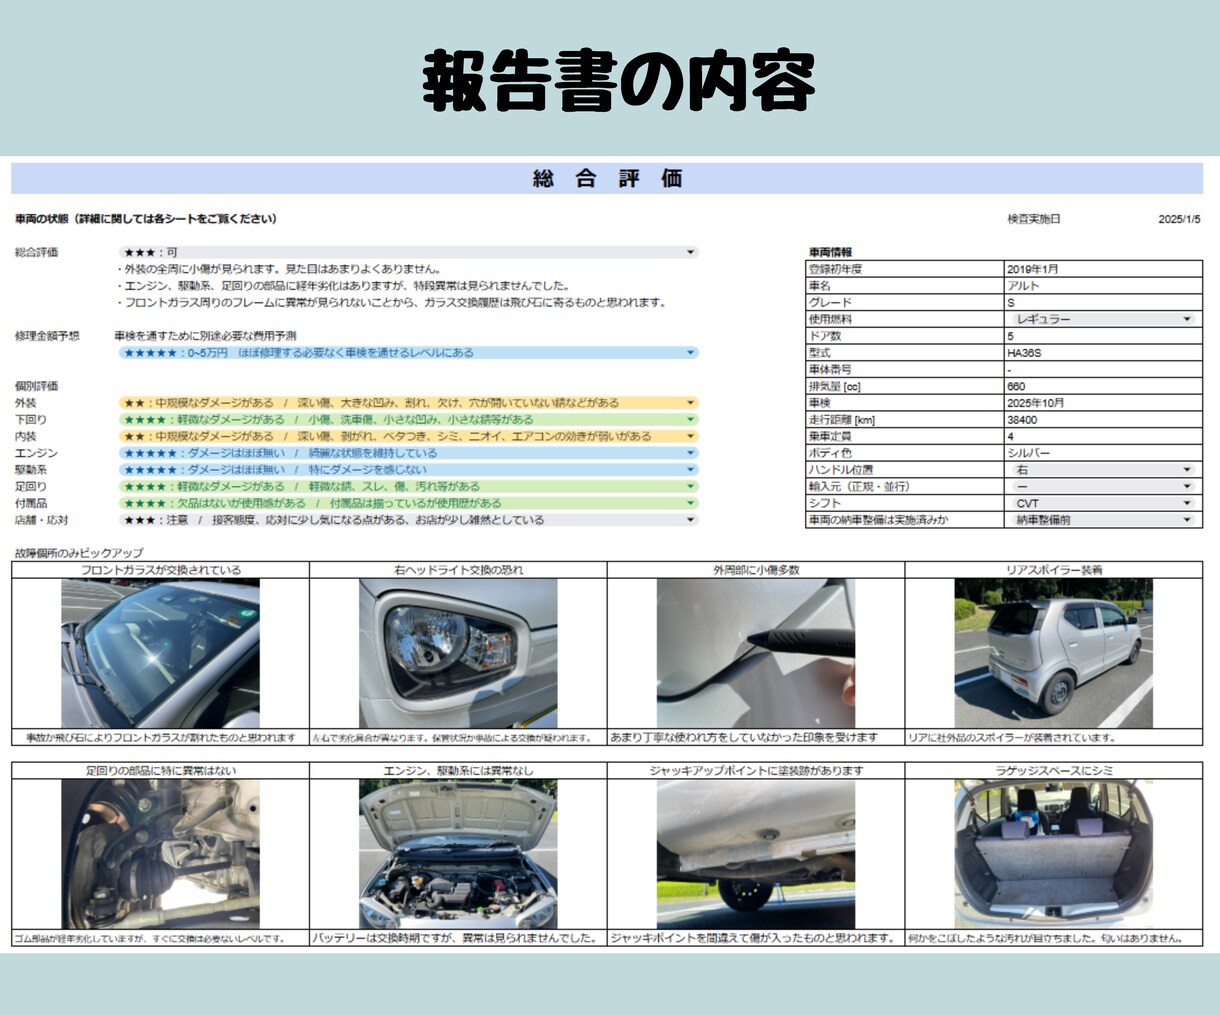This screenshot has height=1015, width=1220.
Task: Click the フロントガラスが交換されている caption
Action: tap(160, 570)
